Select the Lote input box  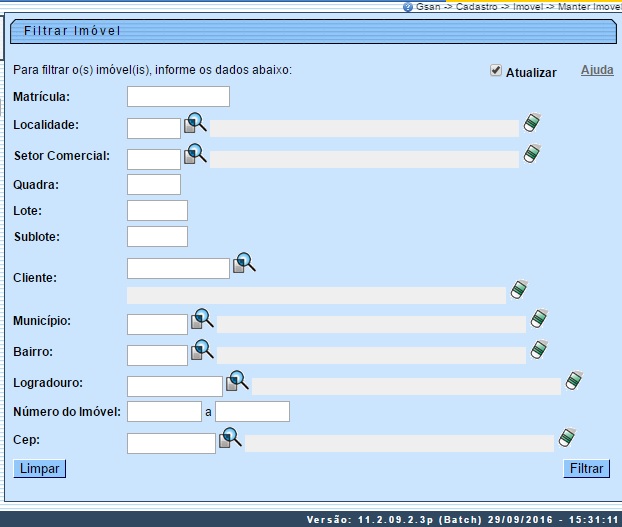[x=157, y=211]
